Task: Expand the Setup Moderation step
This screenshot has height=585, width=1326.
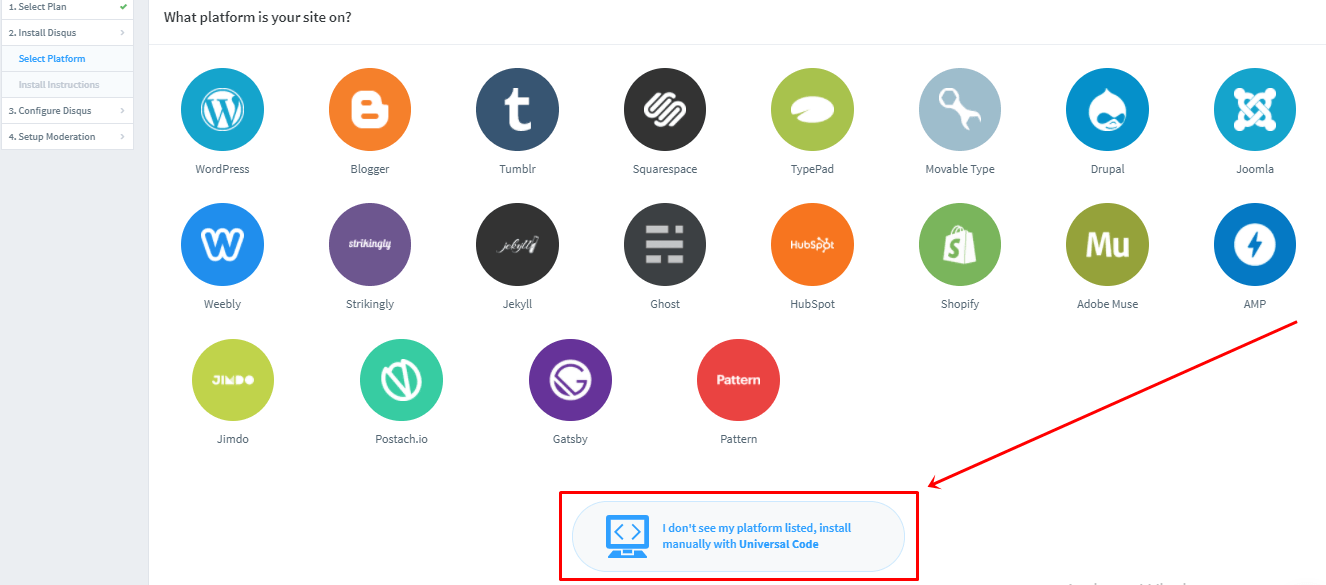Action: point(67,137)
